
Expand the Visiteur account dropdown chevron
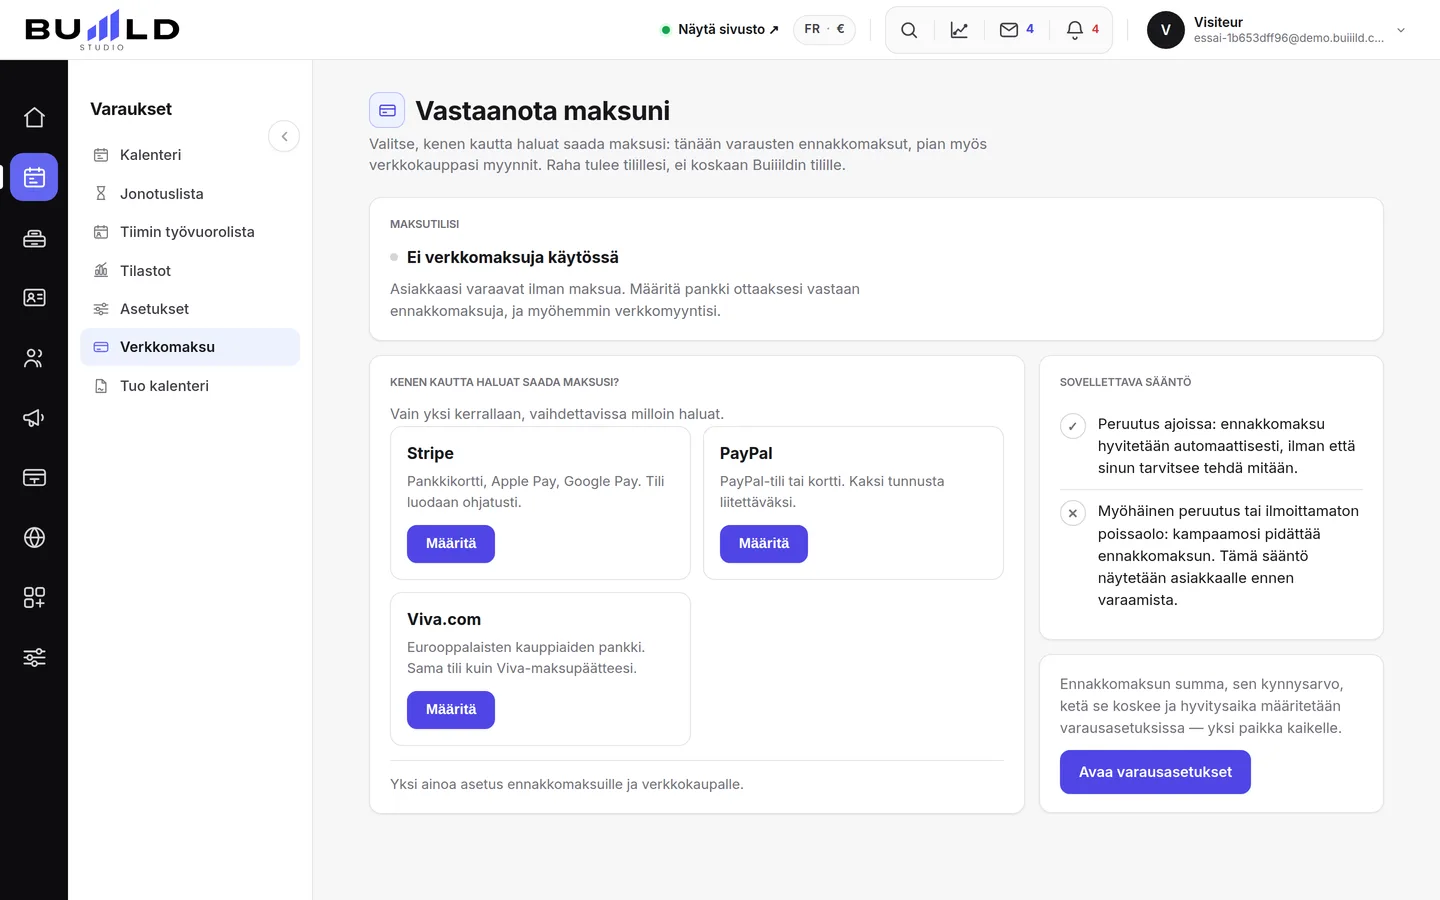click(x=1401, y=30)
